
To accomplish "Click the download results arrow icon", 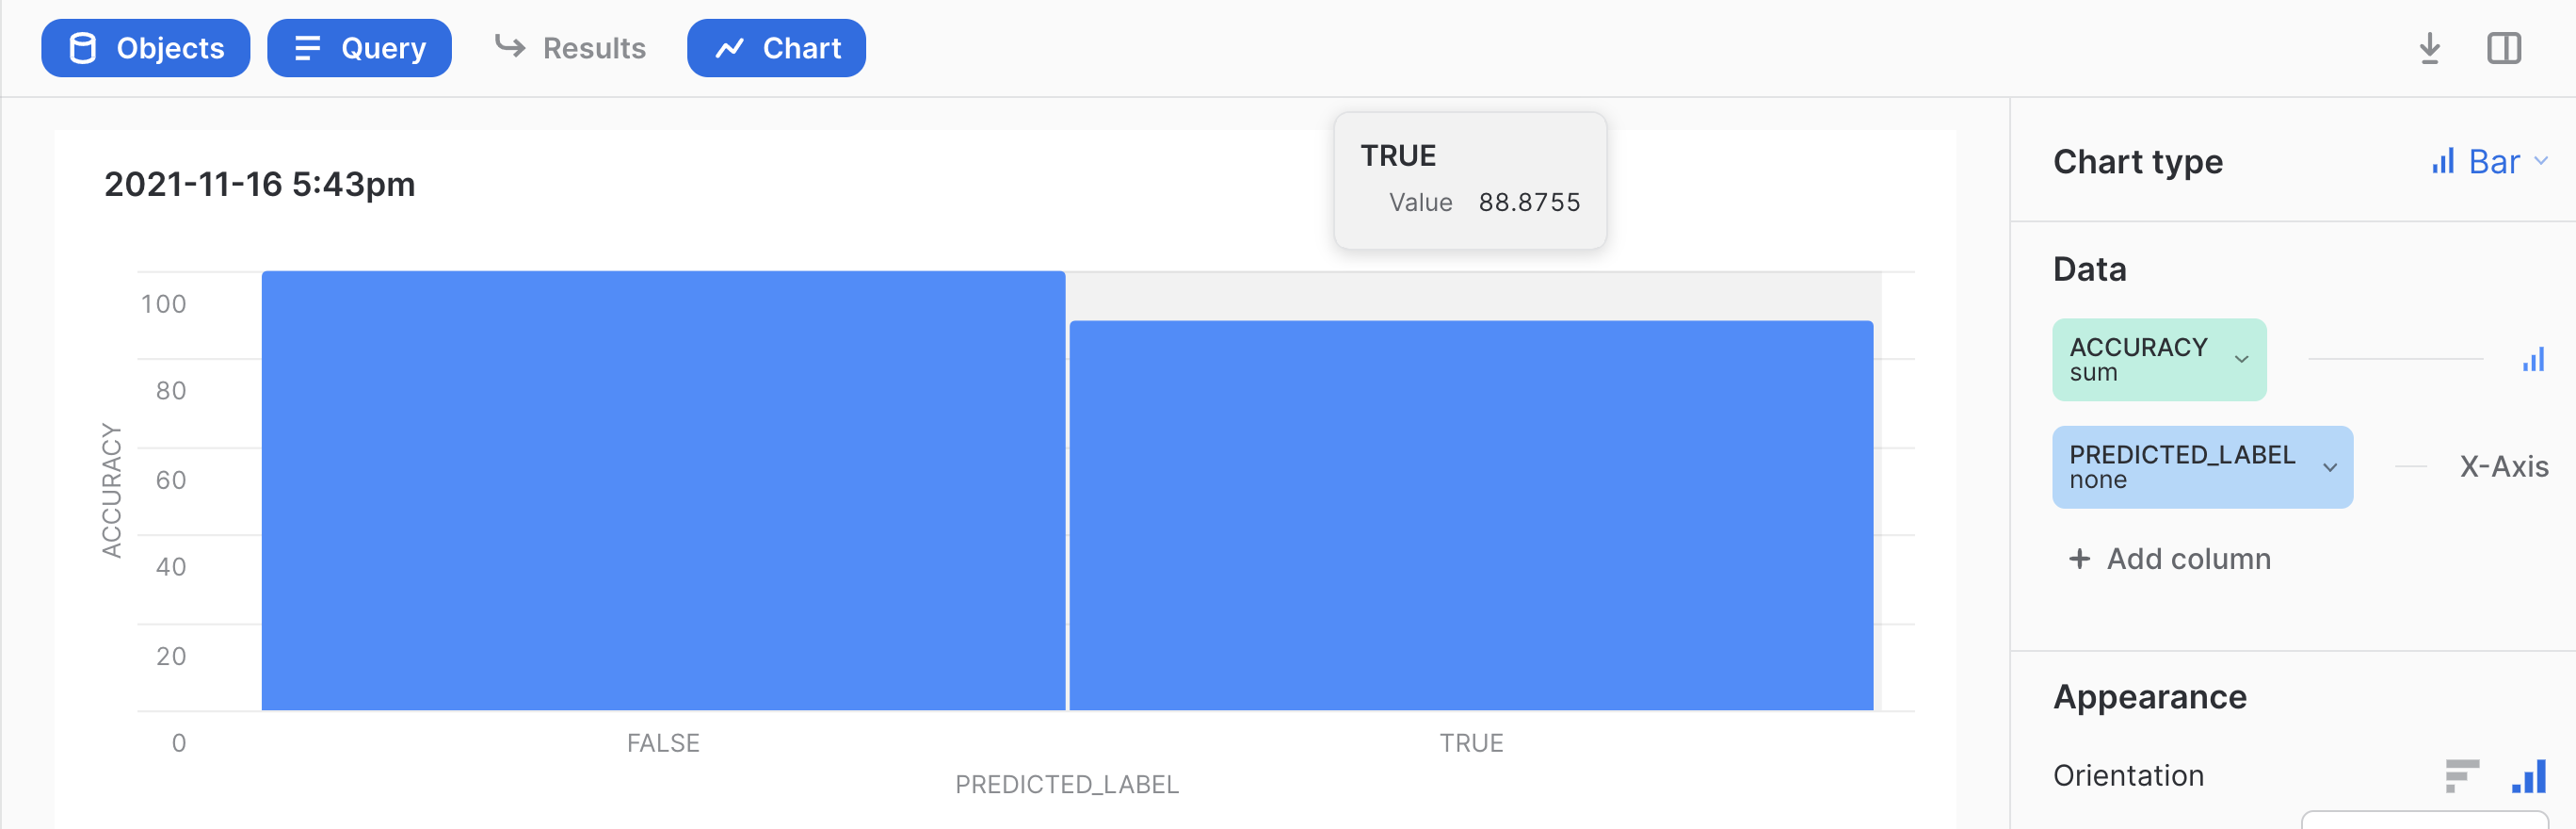I will [2429, 48].
